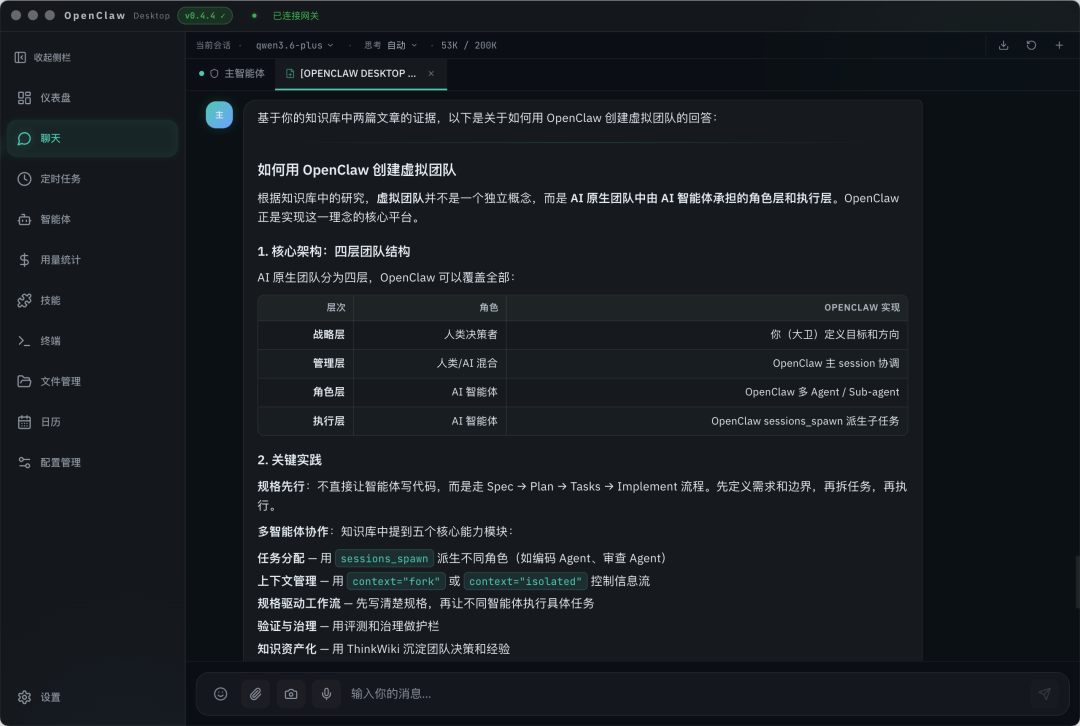Collapse the sidebar with 收起侧栏
This screenshot has width=1080, height=726.
click(x=43, y=57)
